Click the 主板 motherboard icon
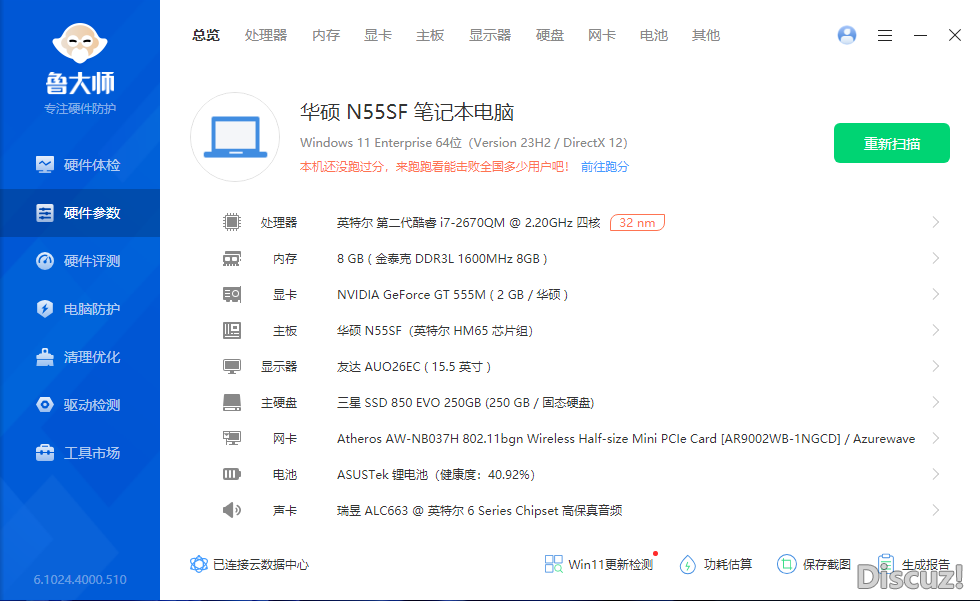The width and height of the screenshot is (980, 601). pos(232,330)
